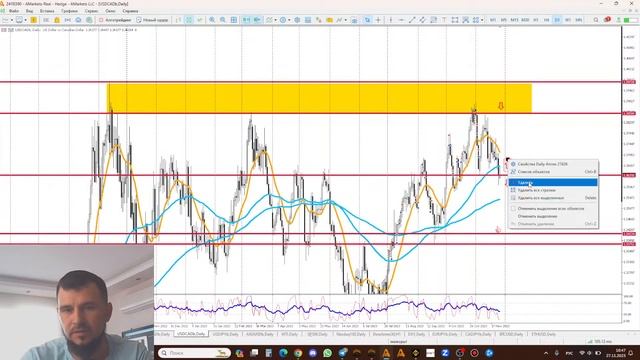Expand the profiles dropdown arrow
The image size is (640, 360).
pos(25,20)
